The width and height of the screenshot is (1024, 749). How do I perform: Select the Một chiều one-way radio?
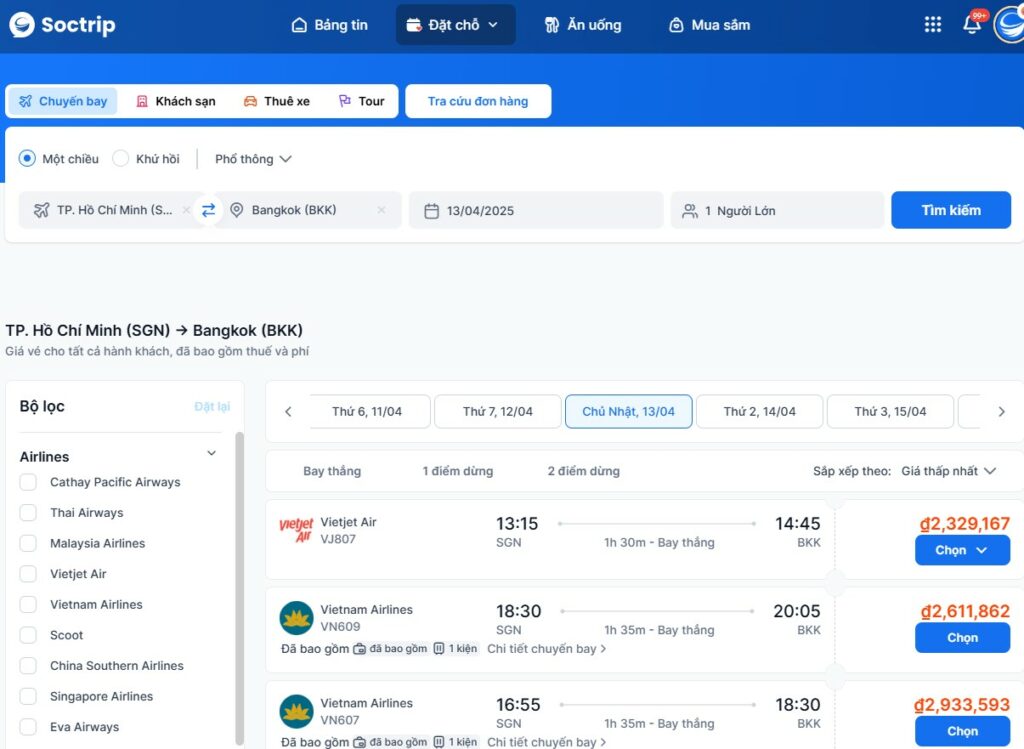pyautogui.click(x=27, y=159)
